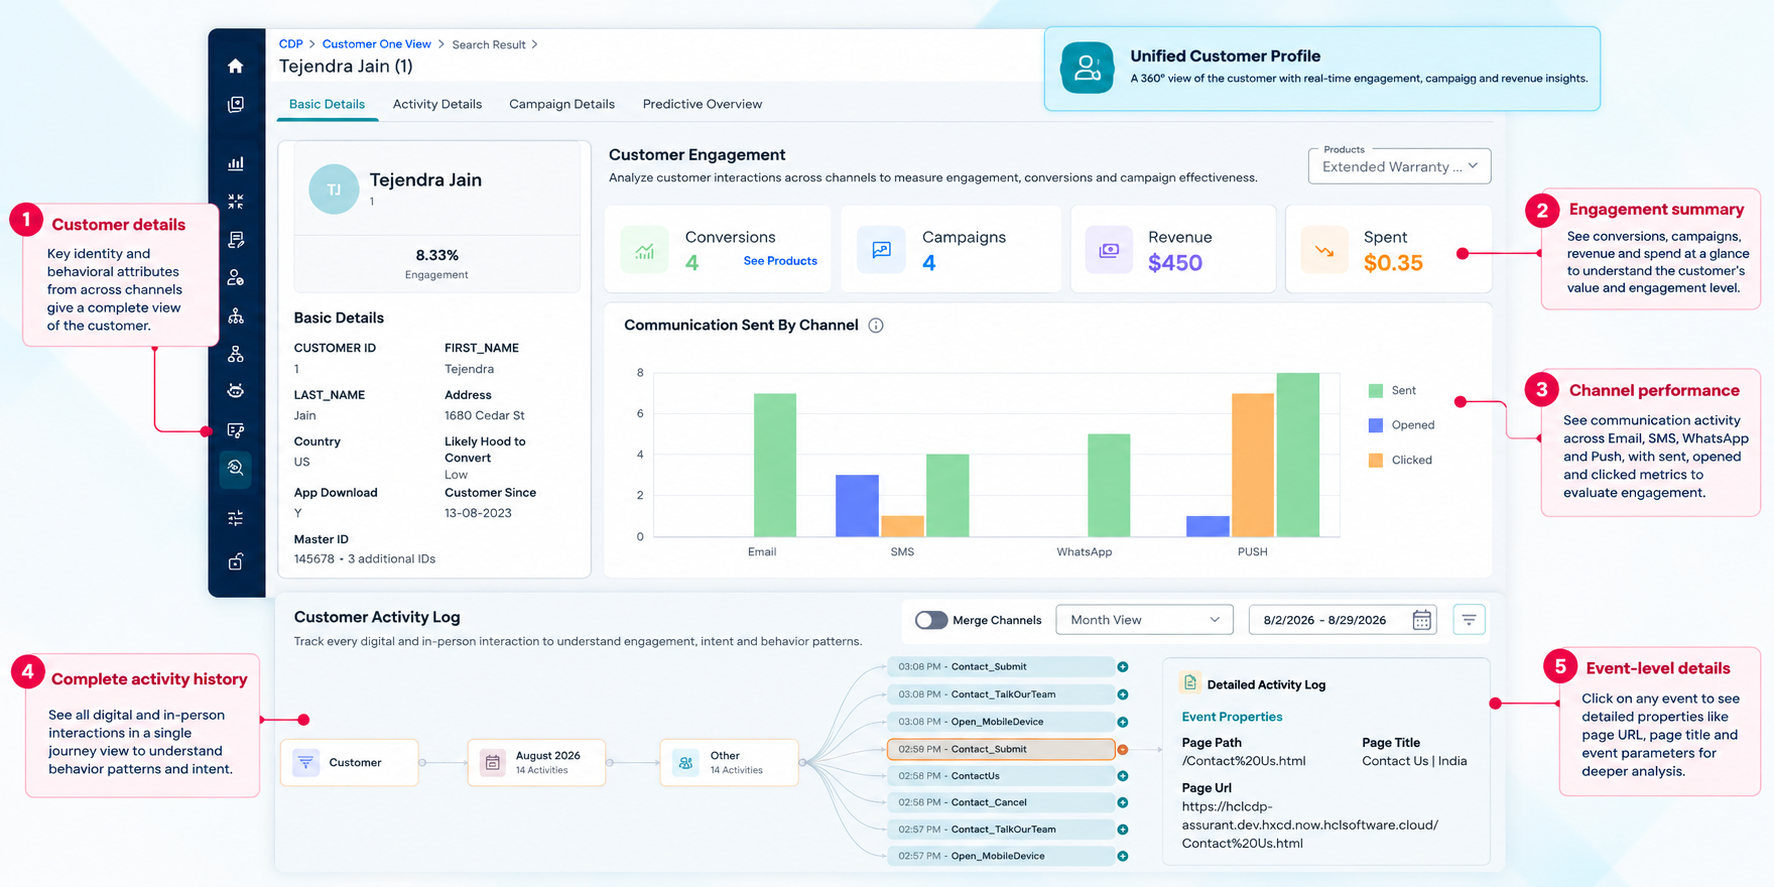Select the 03:08 PM Contact_TalkOurTeam event
This screenshot has height=887, width=1774.
click(x=1001, y=694)
